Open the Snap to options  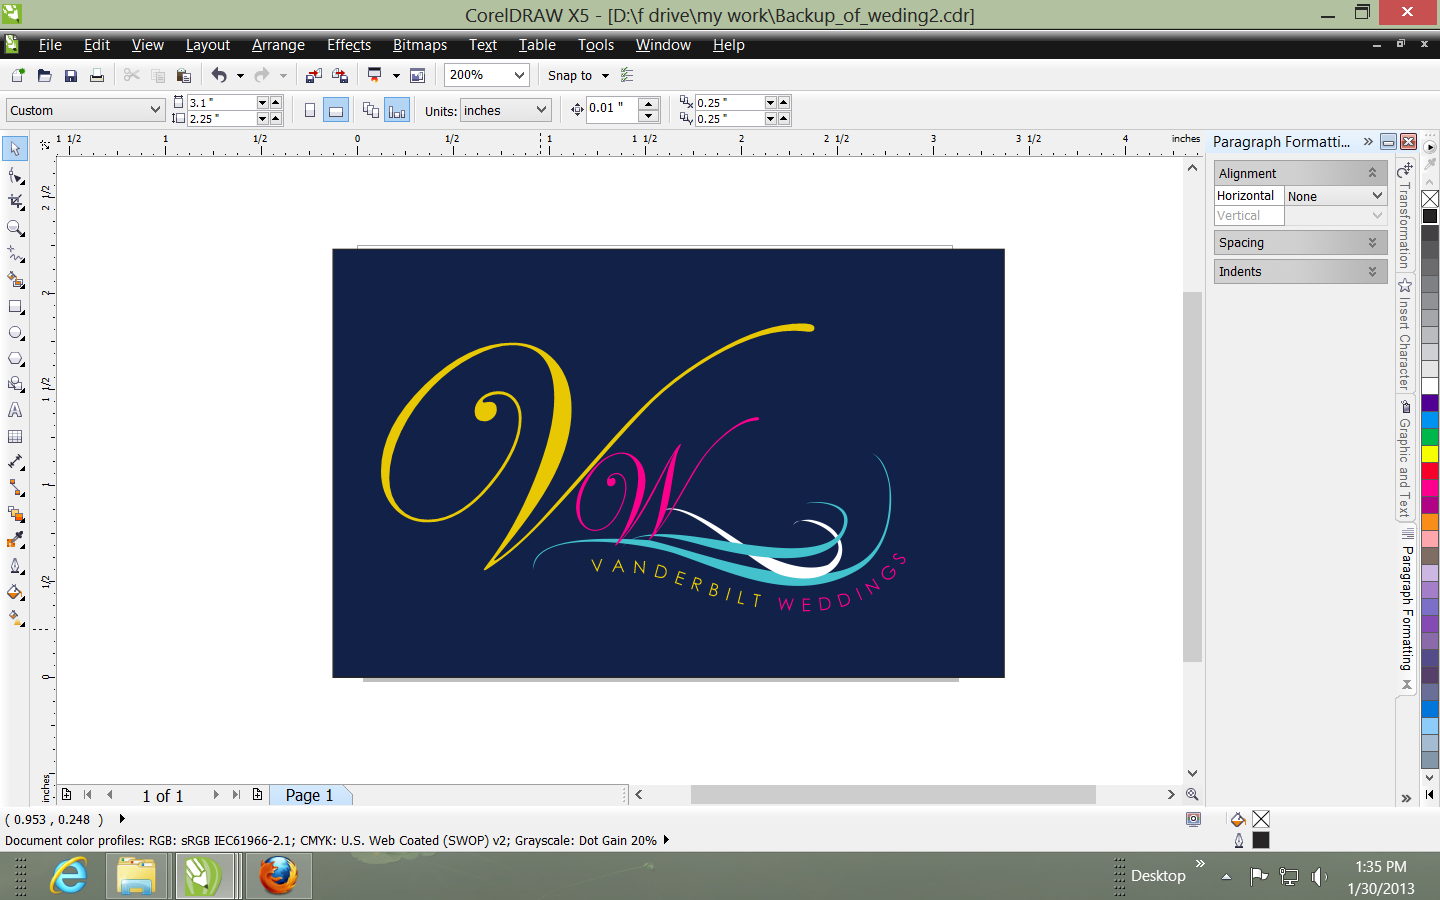[x=578, y=76]
